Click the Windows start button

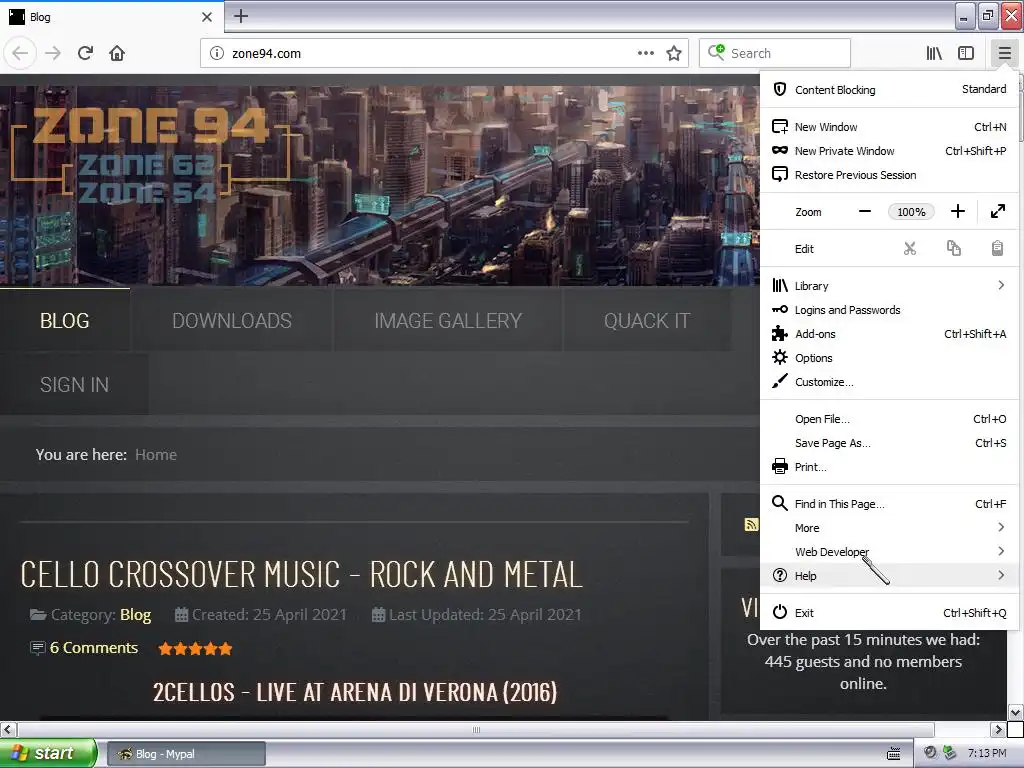pyautogui.click(x=48, y=753)
